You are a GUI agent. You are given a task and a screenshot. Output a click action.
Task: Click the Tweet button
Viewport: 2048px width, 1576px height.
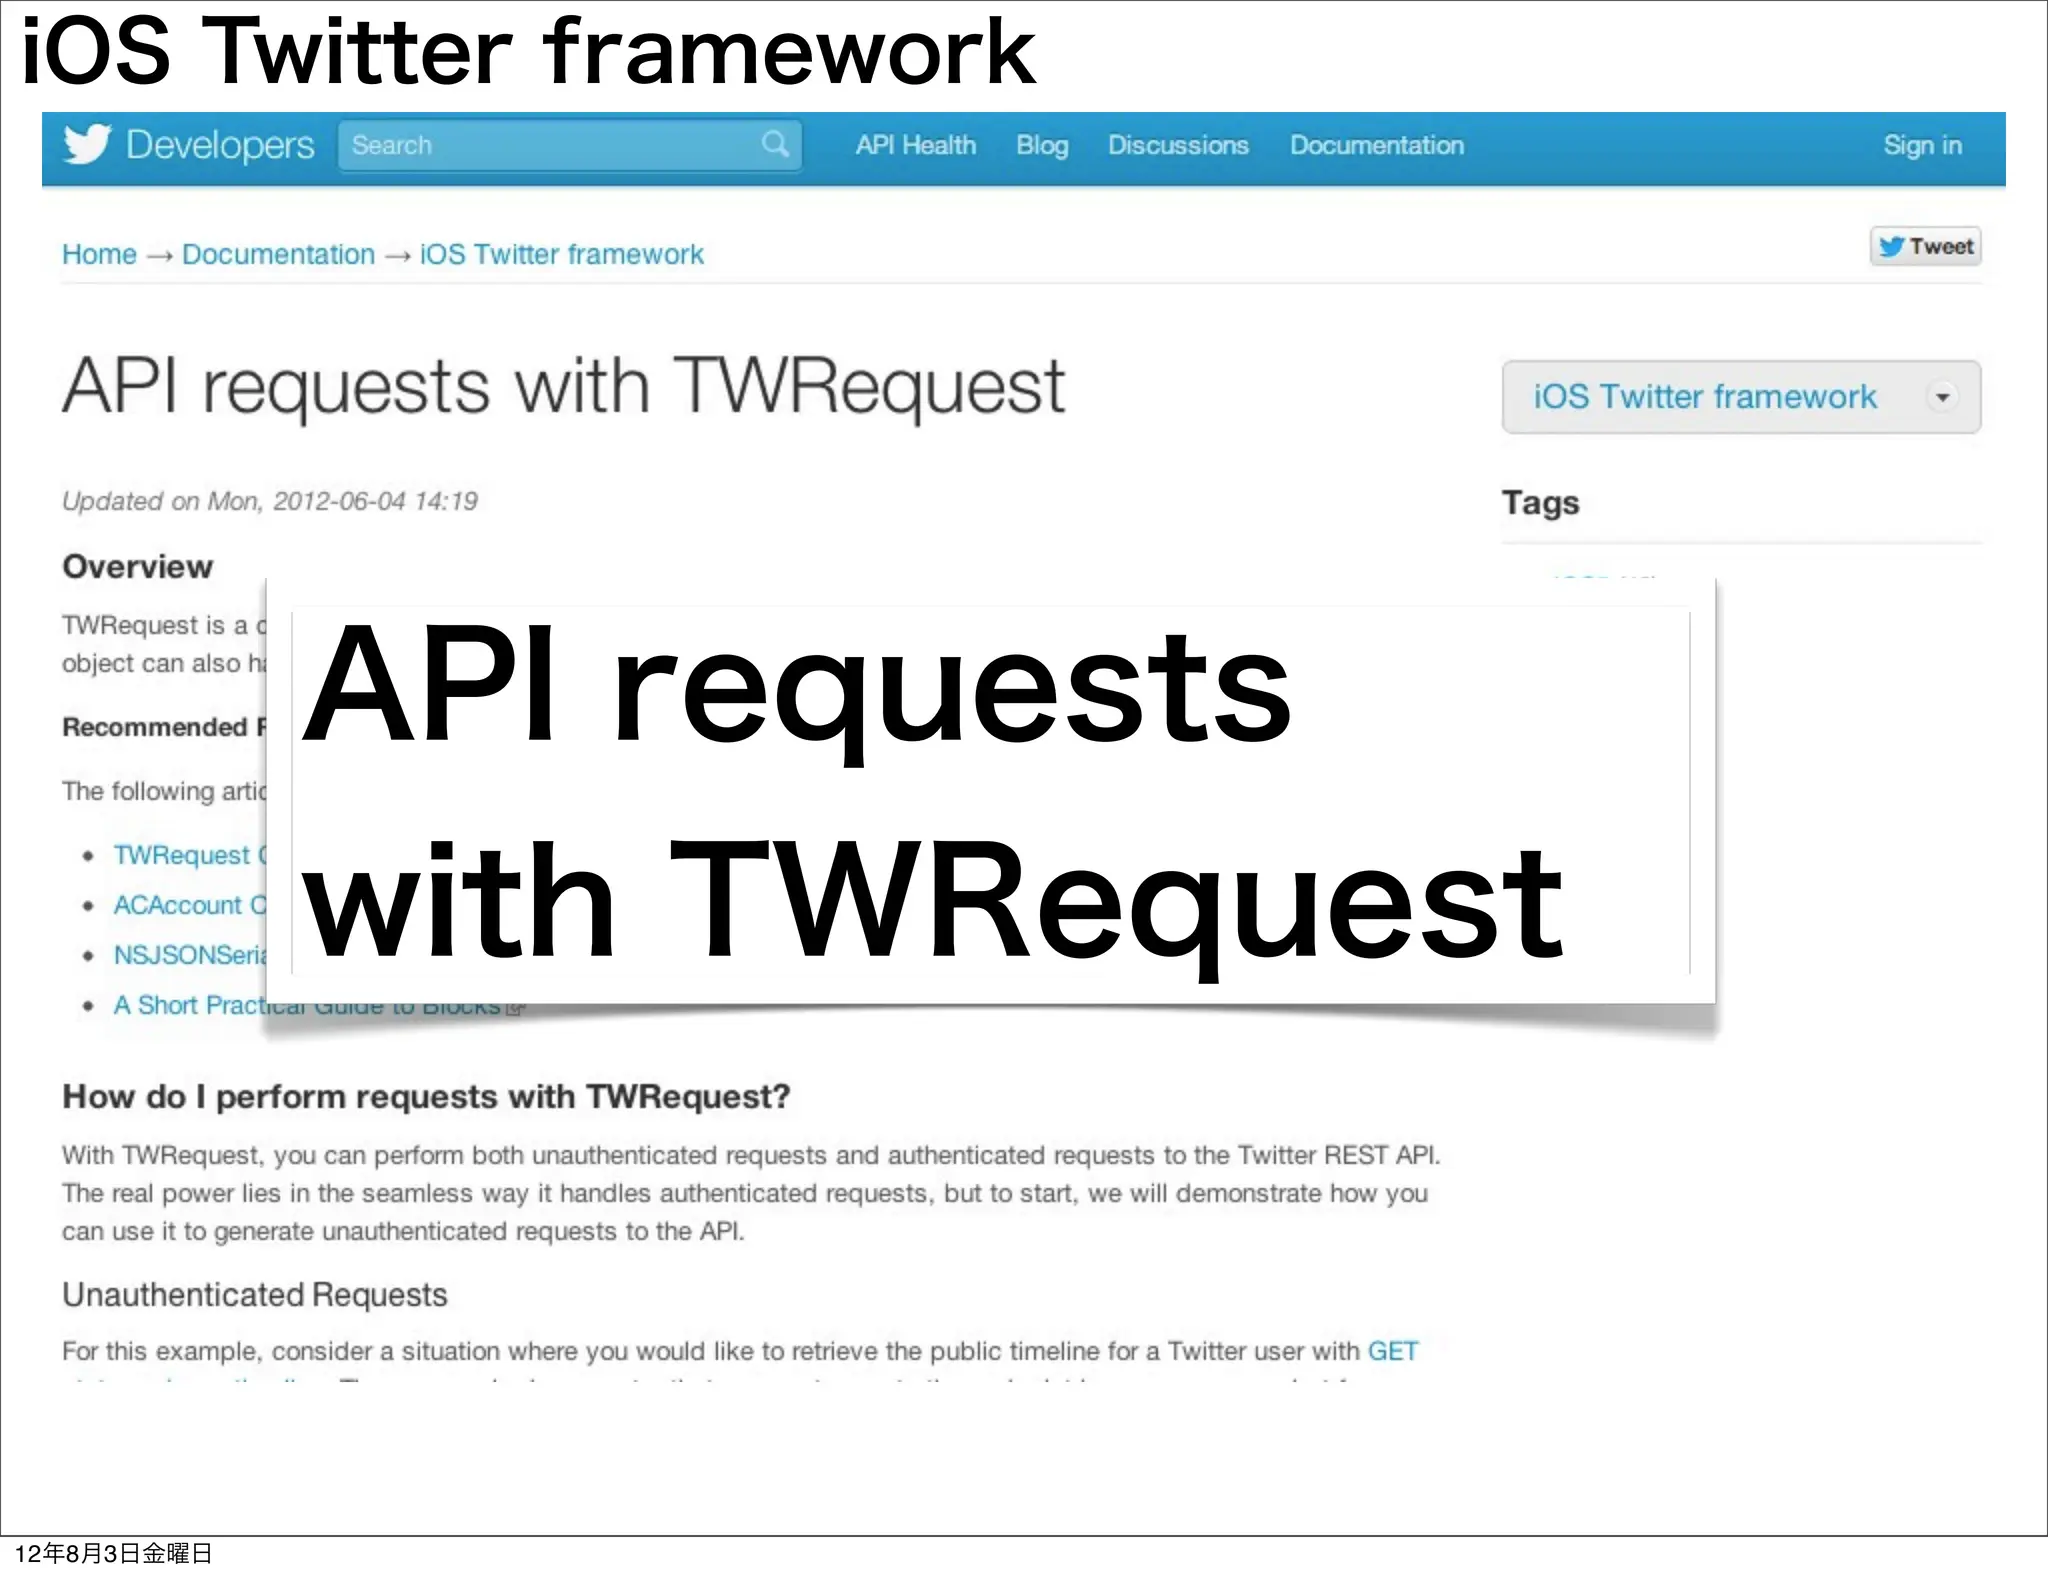pyautogui.click(x=1925, y=246)
